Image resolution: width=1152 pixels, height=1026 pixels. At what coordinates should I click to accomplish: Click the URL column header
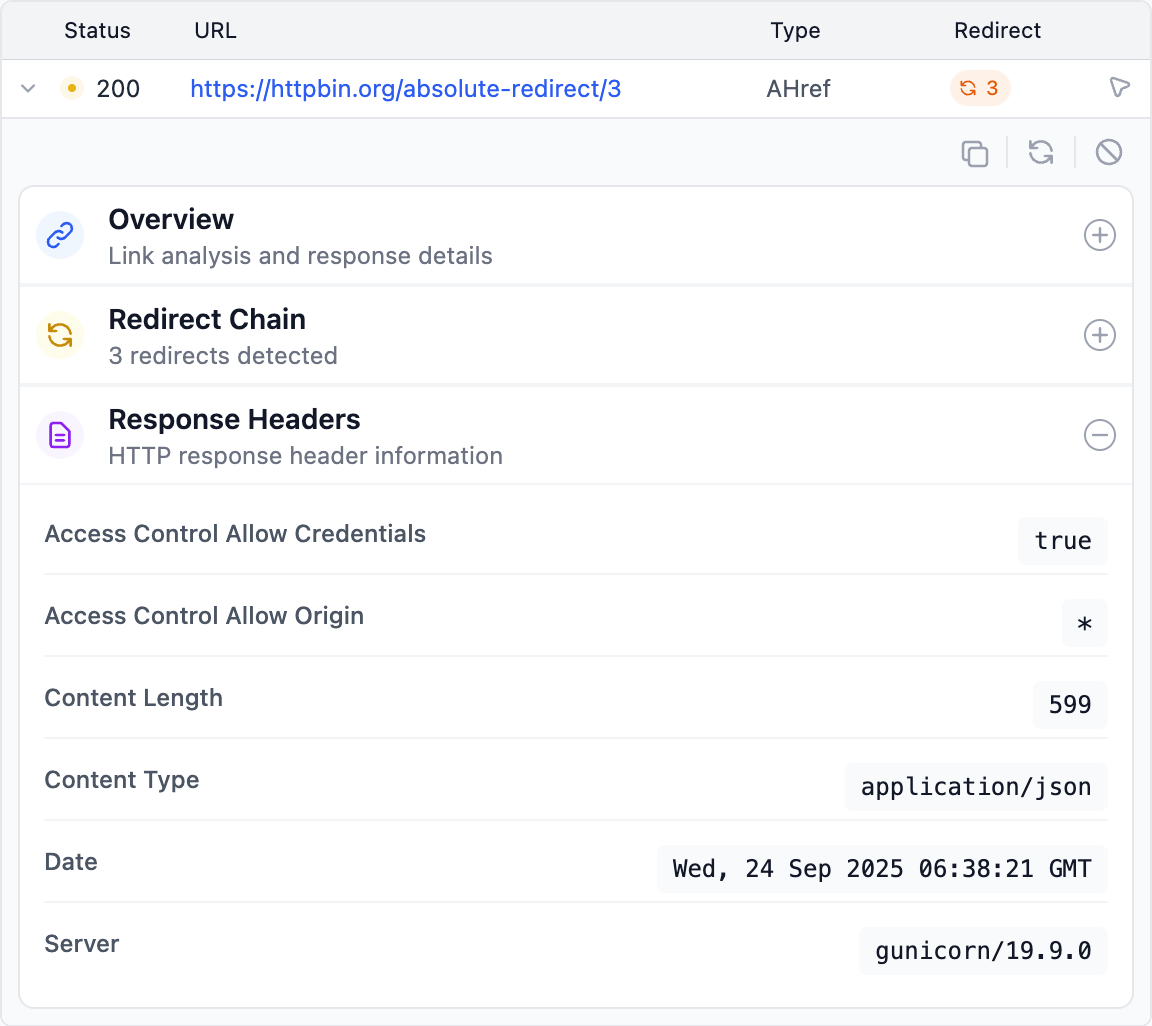[x=215, y=30]
